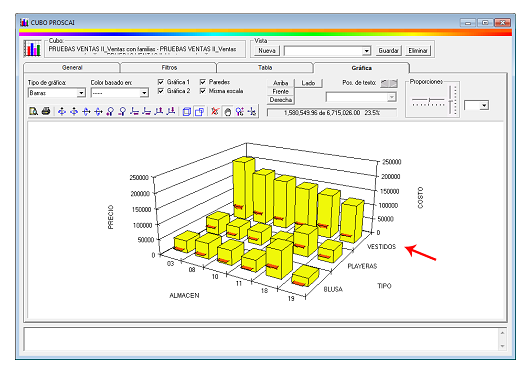
Task: Select the 3D cube view icon
Action: tap(187, 111)
